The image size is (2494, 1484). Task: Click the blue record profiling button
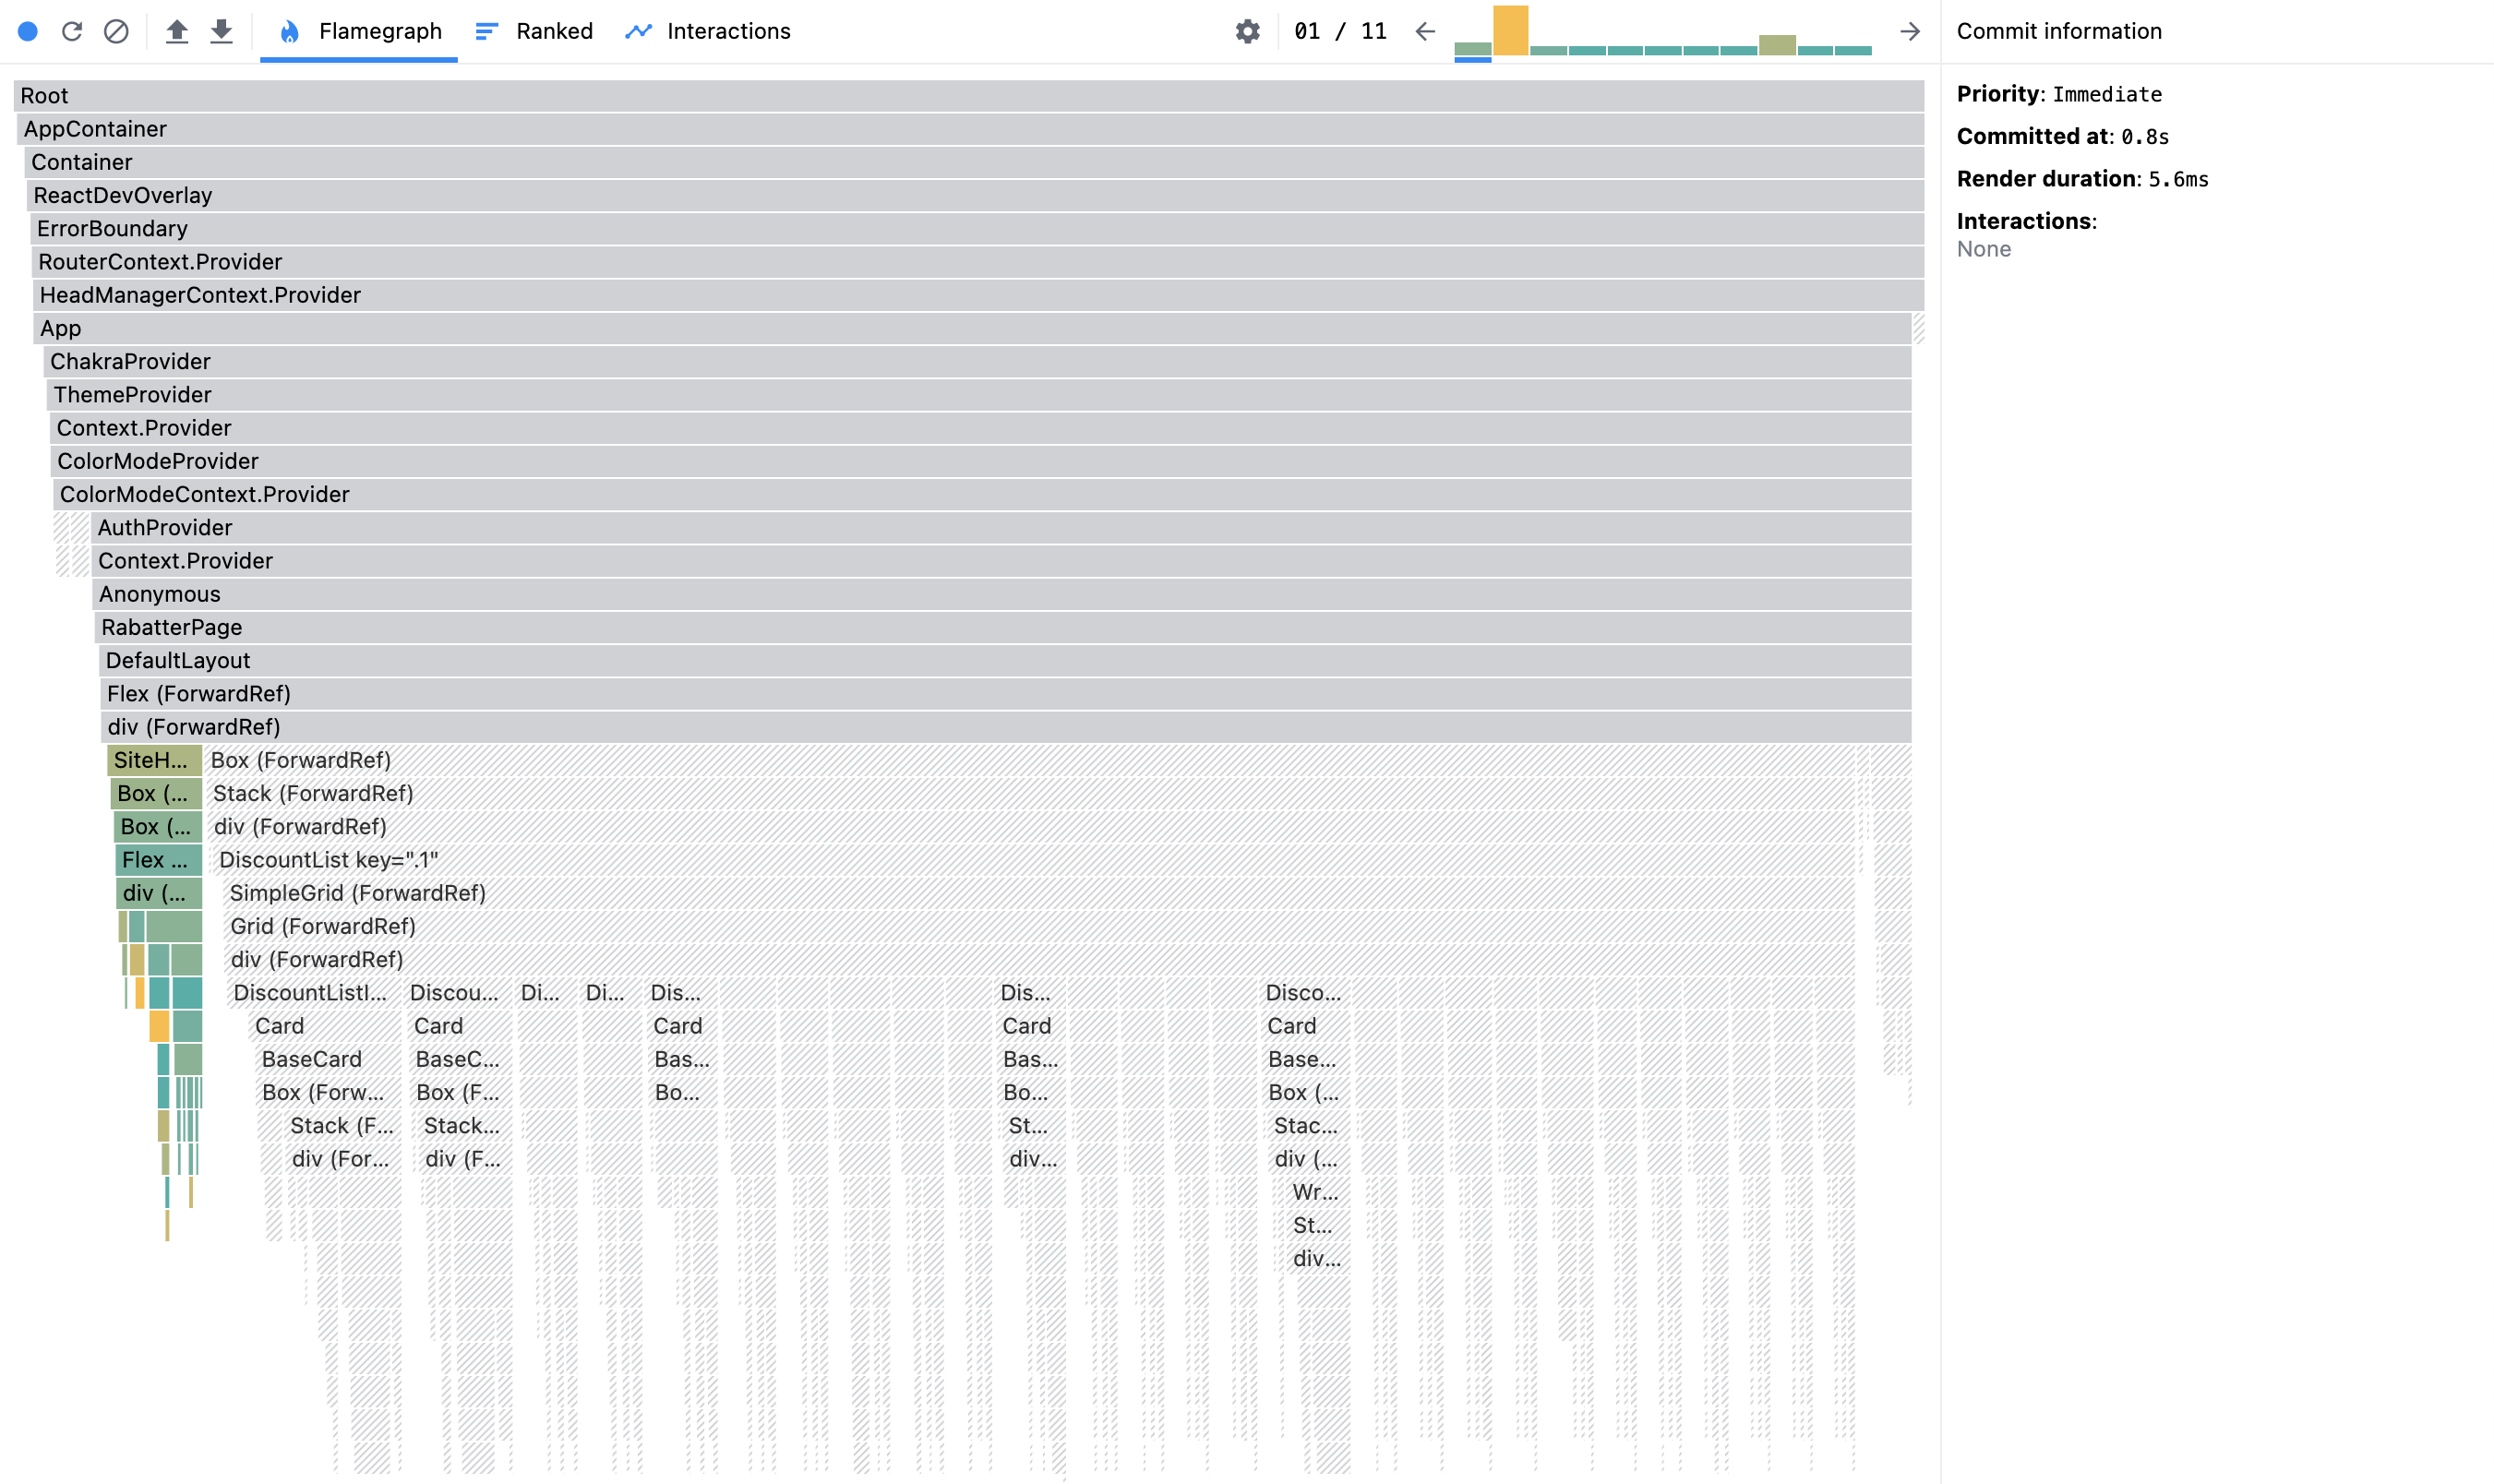click(x=28, y=31)
